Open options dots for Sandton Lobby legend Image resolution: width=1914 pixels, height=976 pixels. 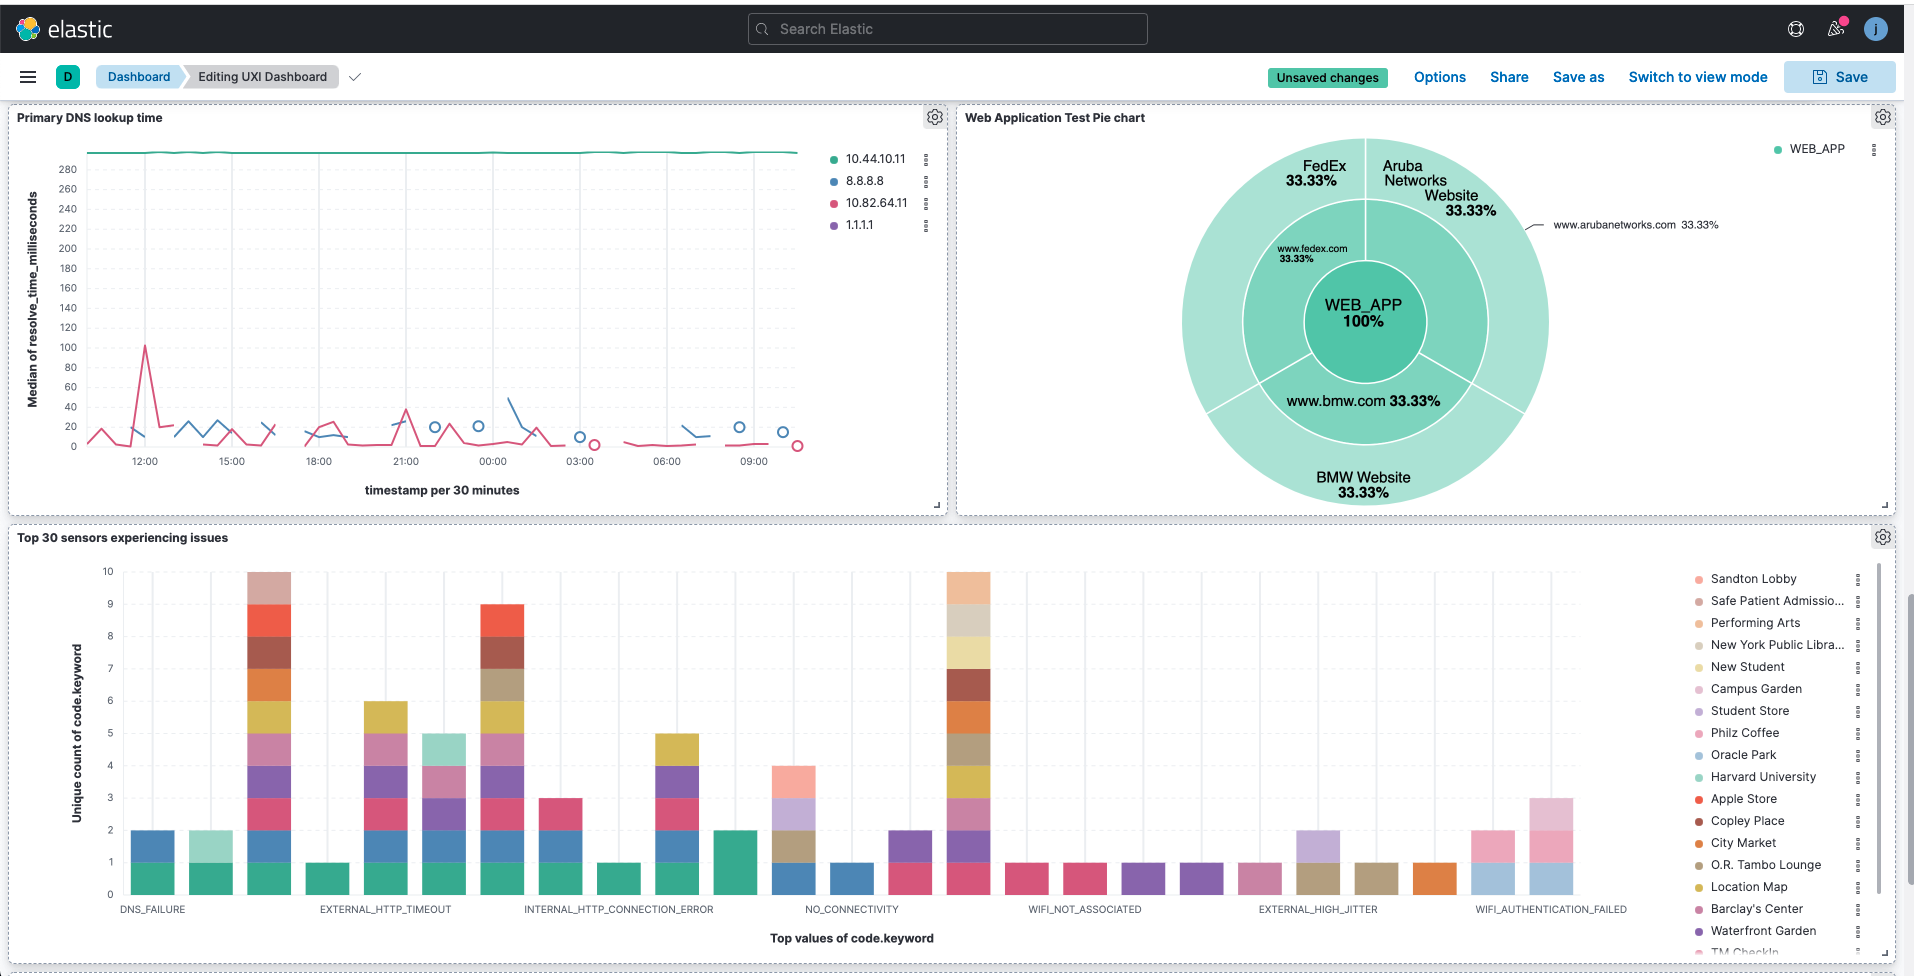coord(1858,579)
